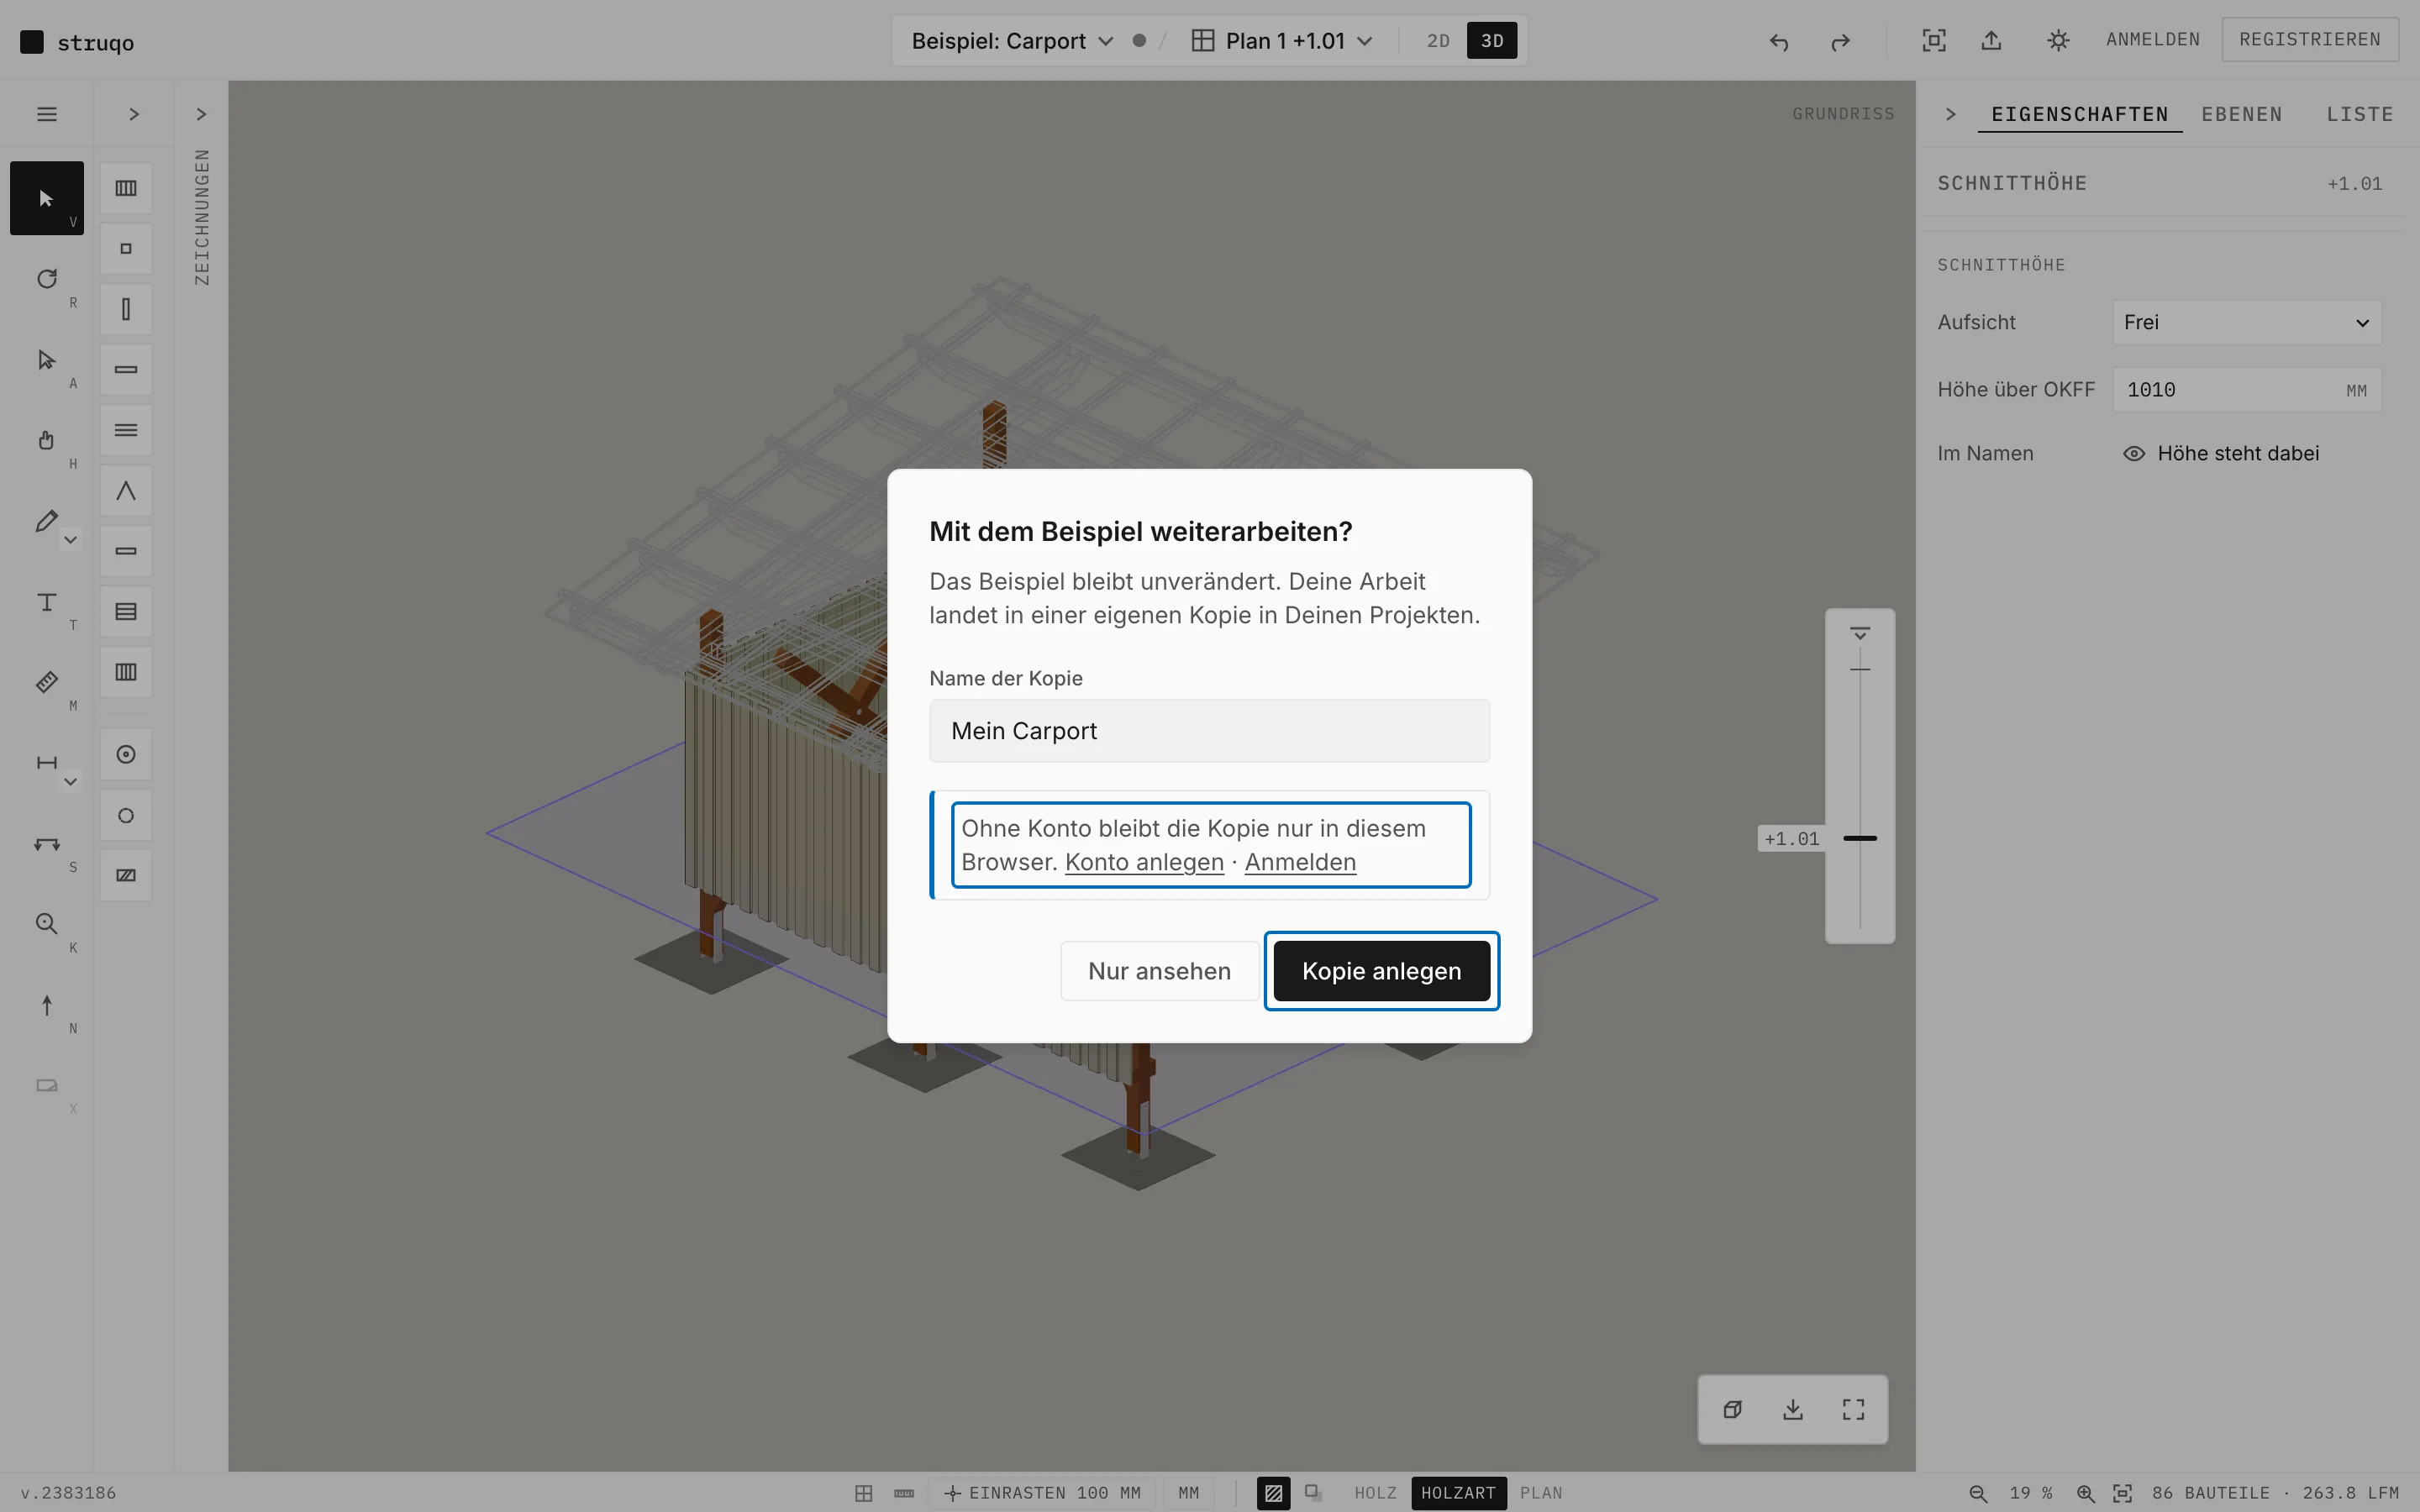Open the Plan 1 +1.01 dropdown
Image resolution: width=2420 pixels, height=1512 pixels.
1282,41
